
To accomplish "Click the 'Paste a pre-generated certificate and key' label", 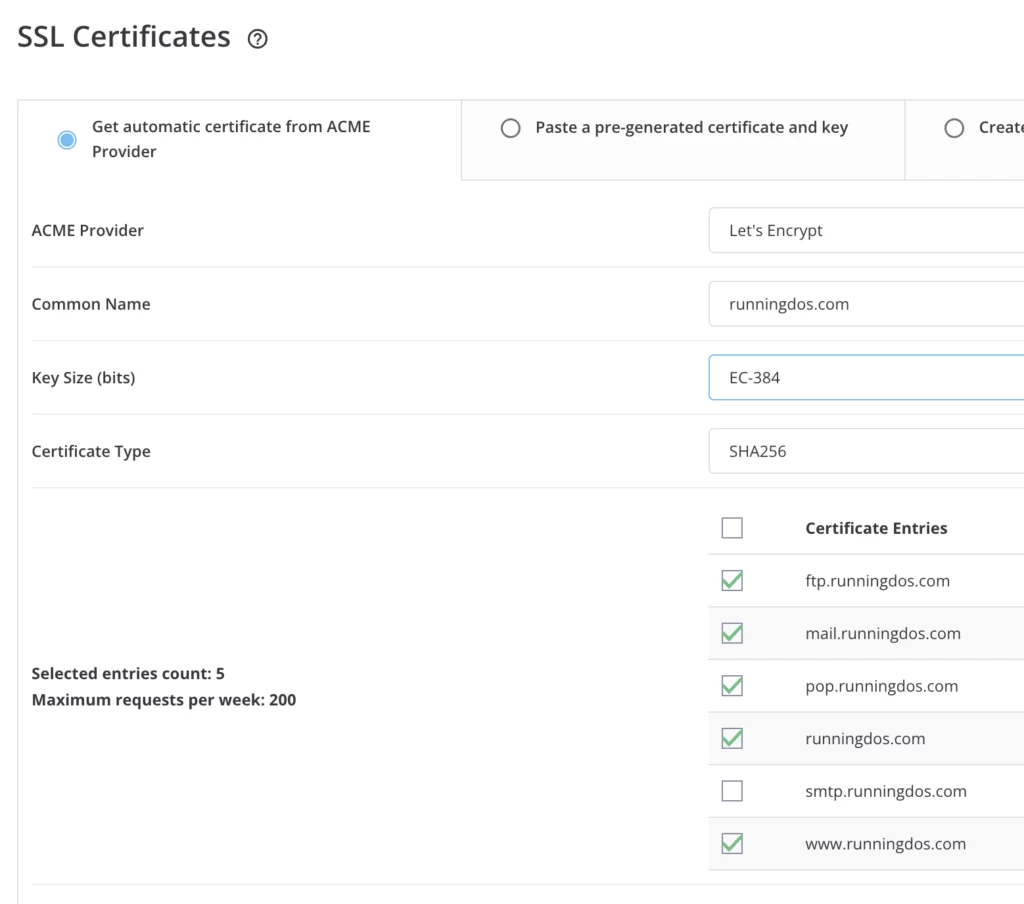I will click(691, 128).
